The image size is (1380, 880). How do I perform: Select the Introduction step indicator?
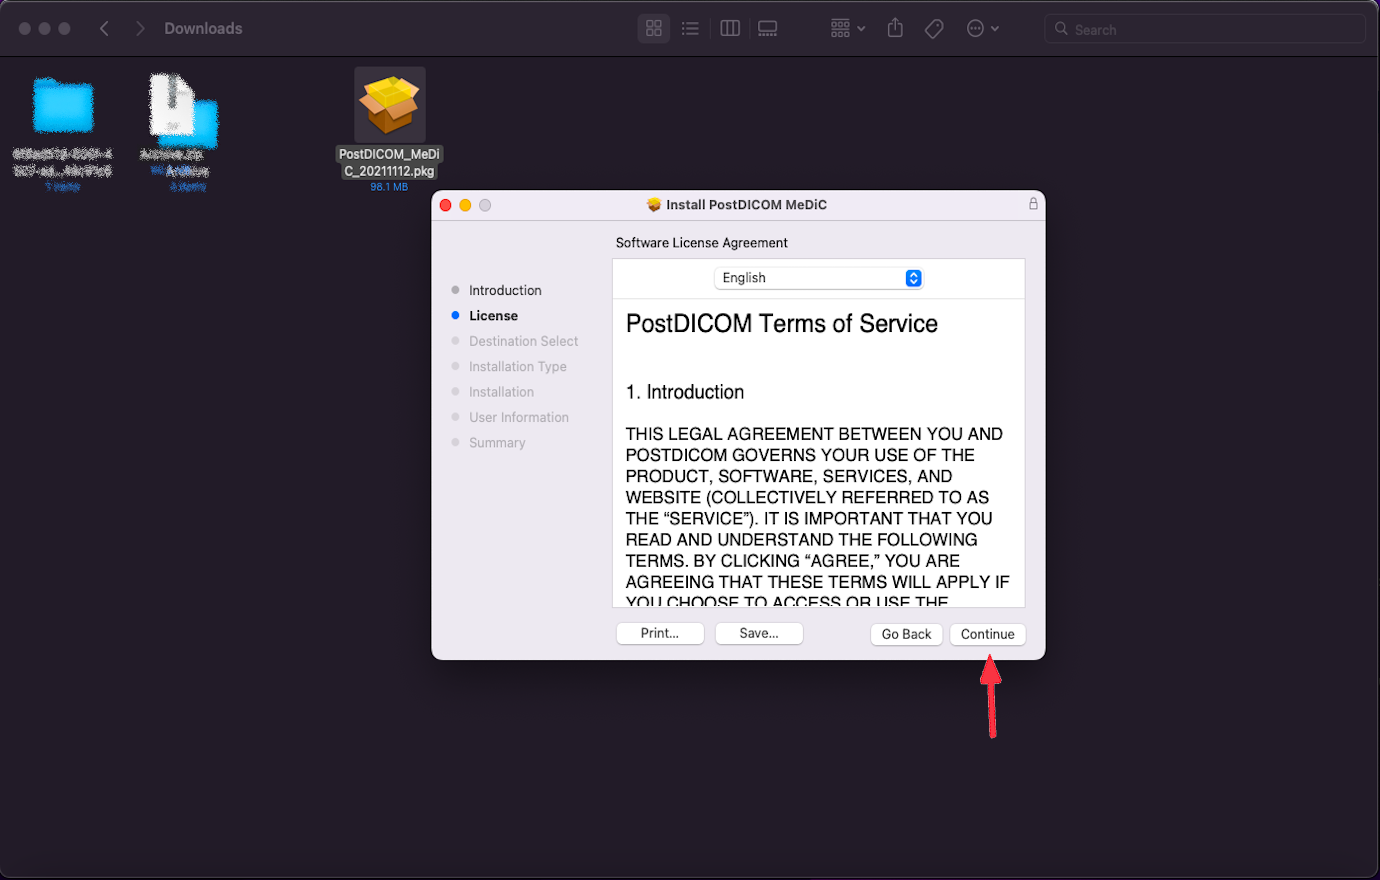[x=457, y=290]
